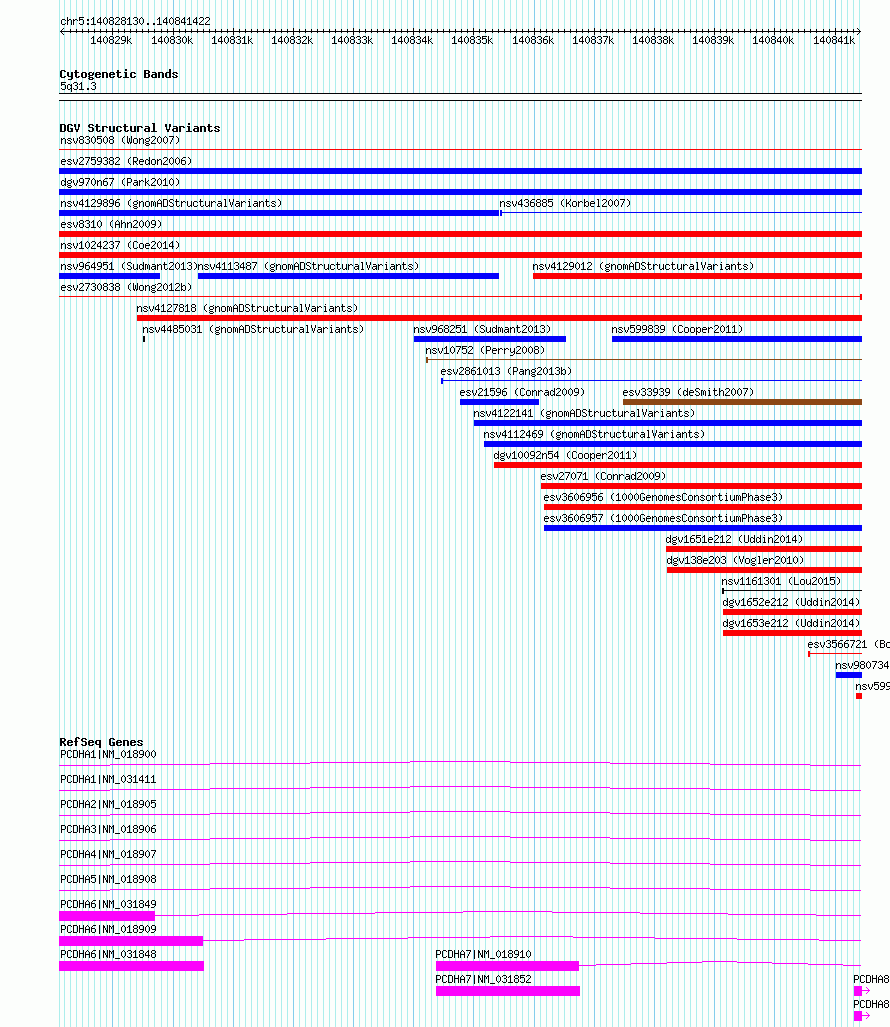Click the ruler's left end arrow
This screenshot has width=890, height=1027.
point(62,31)
